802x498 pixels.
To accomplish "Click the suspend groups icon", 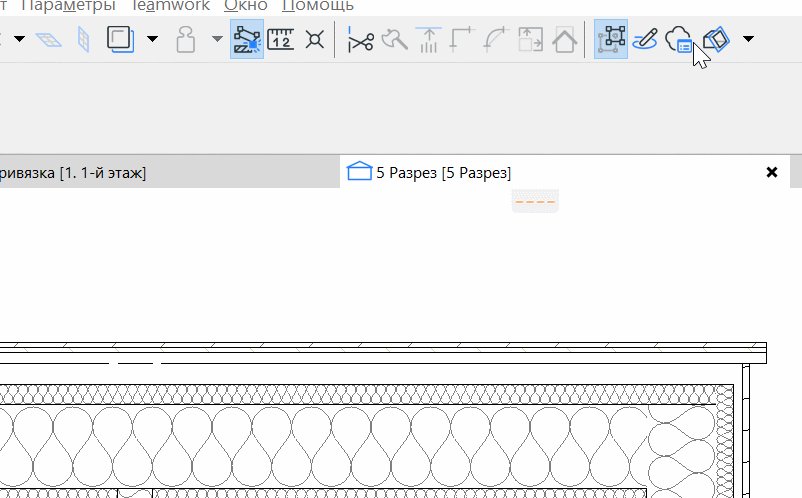I will 186,39.
